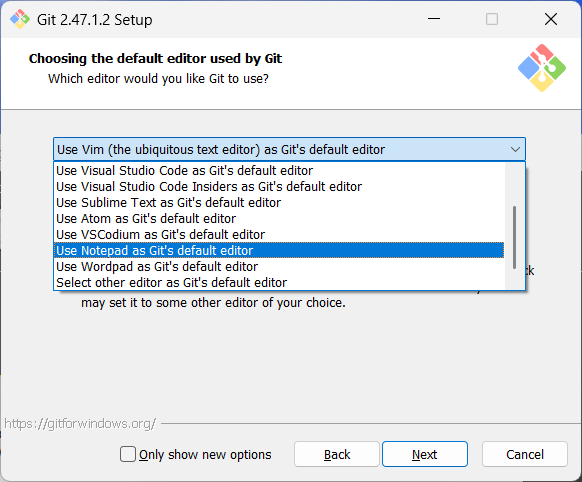
Task: Cancel the Git setup
Action: click(525, 454)
